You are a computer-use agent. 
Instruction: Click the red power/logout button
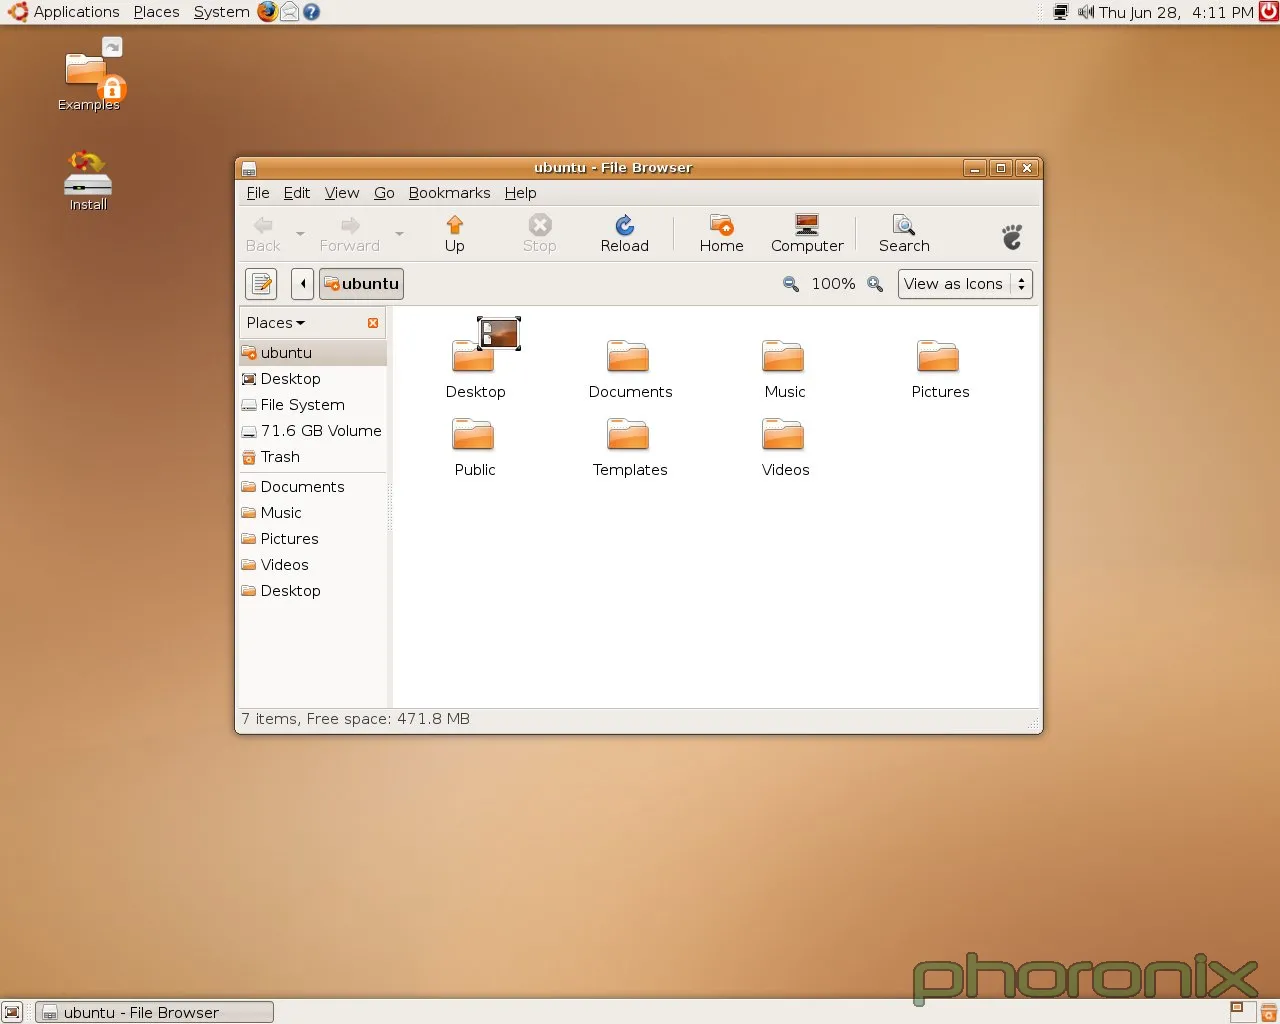click(1268, 12)
